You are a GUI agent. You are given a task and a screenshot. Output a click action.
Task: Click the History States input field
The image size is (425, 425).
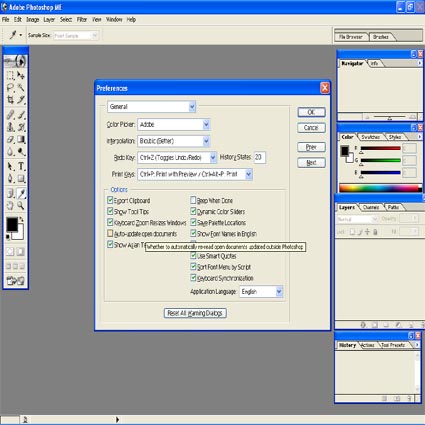pos(260,157)
